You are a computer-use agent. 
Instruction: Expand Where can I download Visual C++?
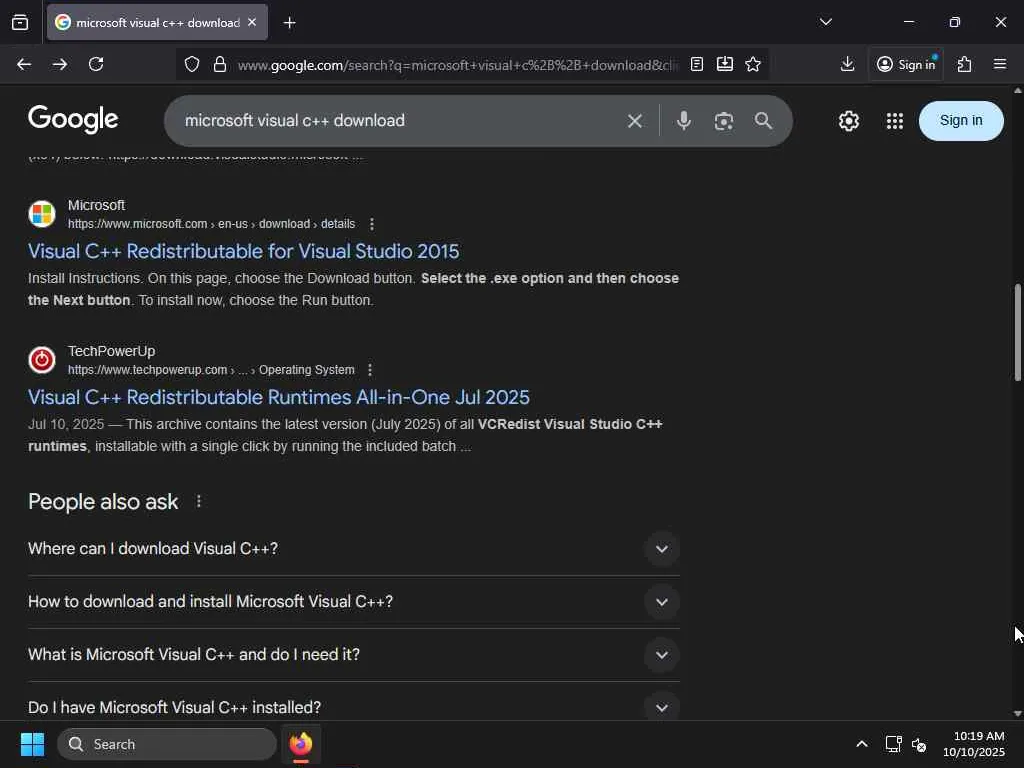pos(354,549)
